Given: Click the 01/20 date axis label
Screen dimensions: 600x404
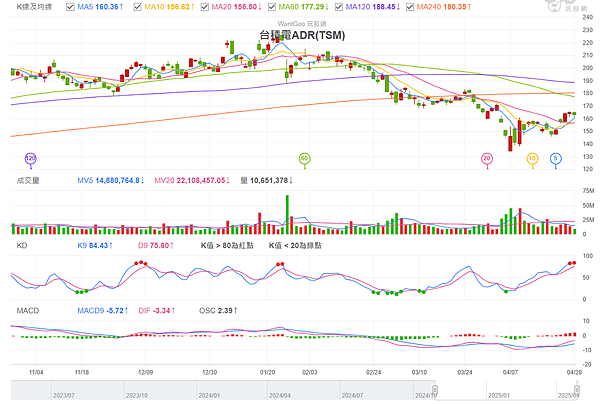Looking at the screenshot, I should 267,372.
